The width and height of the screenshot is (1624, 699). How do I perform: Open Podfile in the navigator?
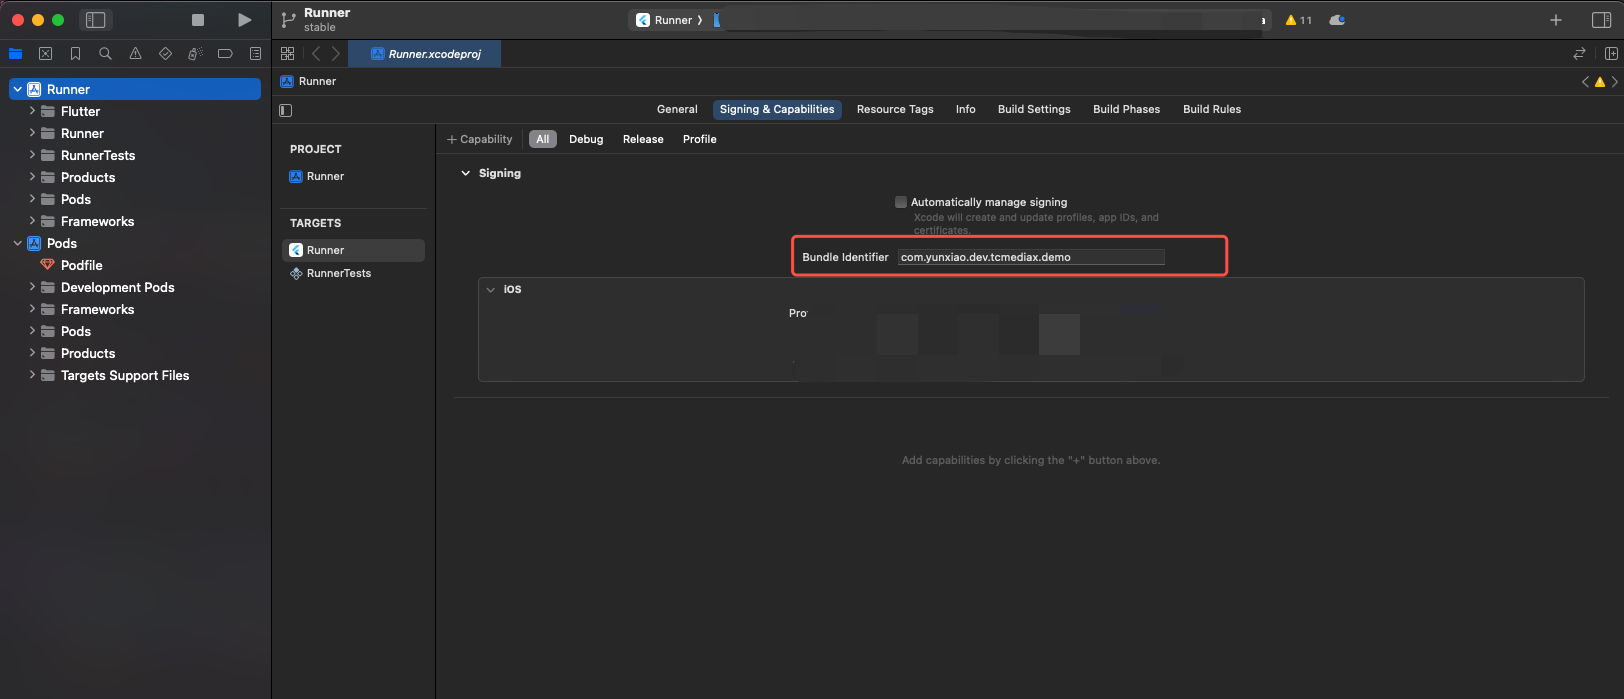(81, 265)
